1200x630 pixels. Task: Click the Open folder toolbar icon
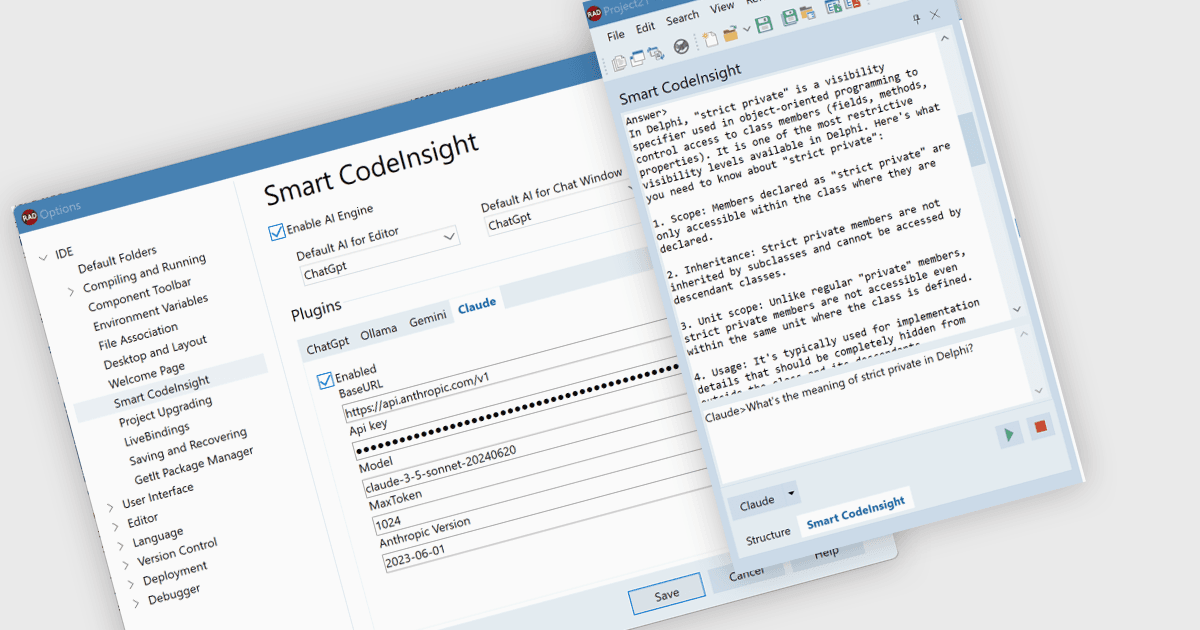[x=731, y=33]
